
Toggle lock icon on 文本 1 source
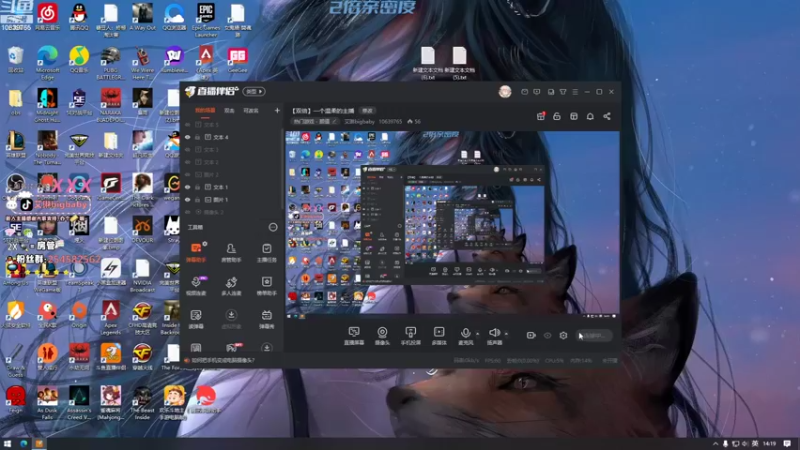[197, 187]
